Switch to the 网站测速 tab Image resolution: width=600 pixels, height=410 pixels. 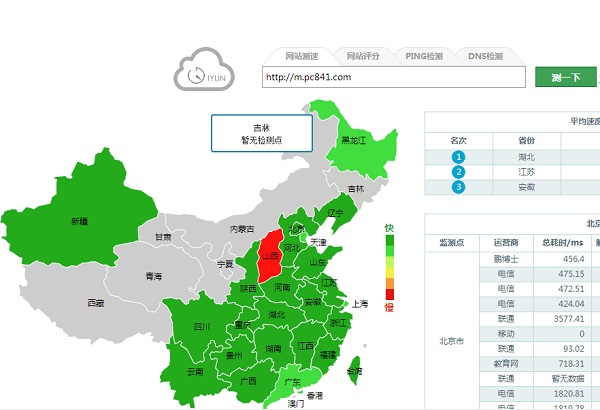303,56
